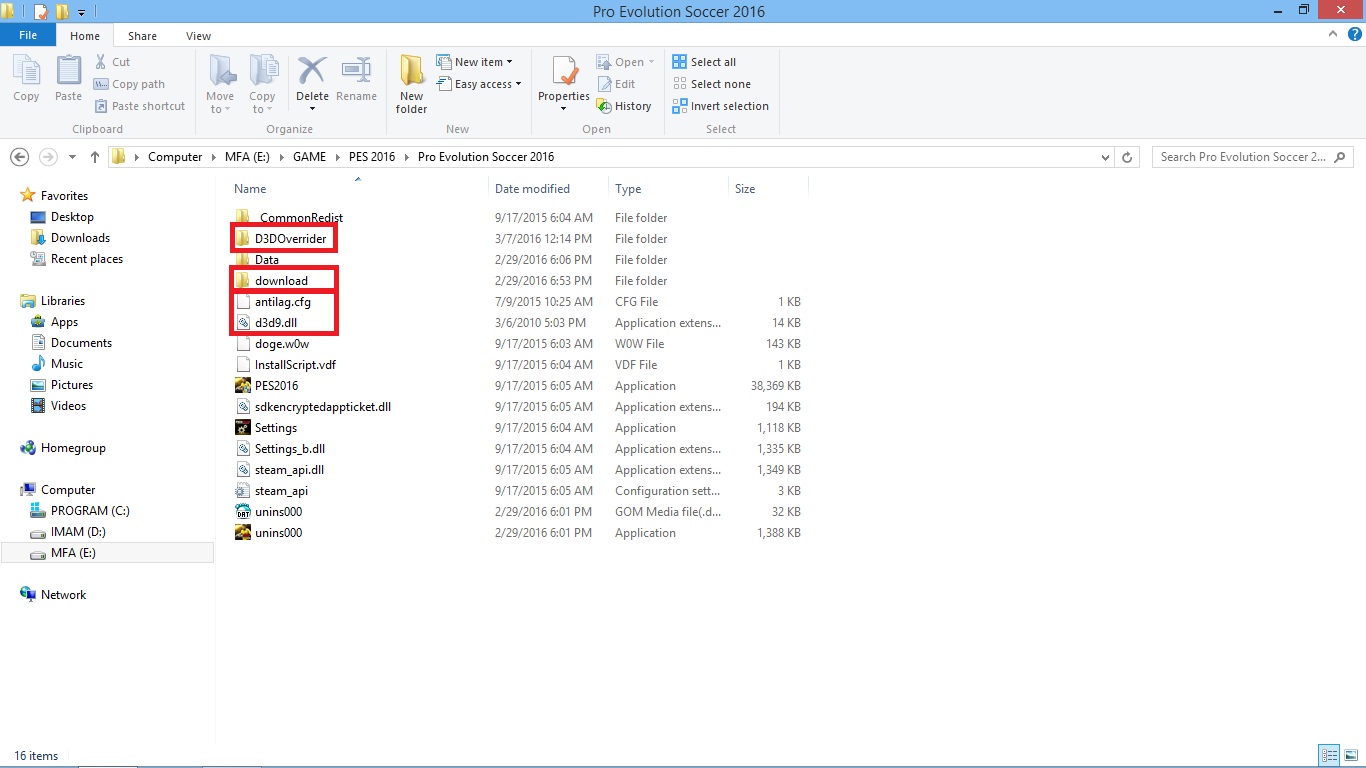This screenshot has height=768, width=1366.
Task: Select the download folder
Action: coord(281,281)
